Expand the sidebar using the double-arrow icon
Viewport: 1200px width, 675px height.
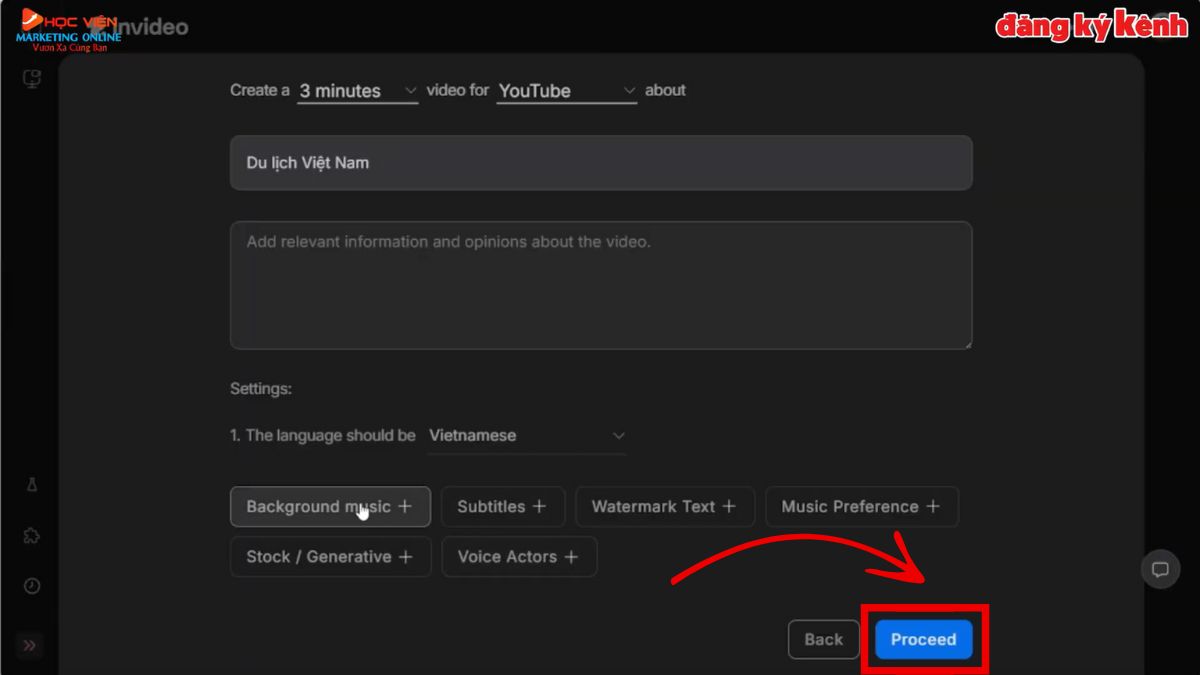click(x=31, y=646)
